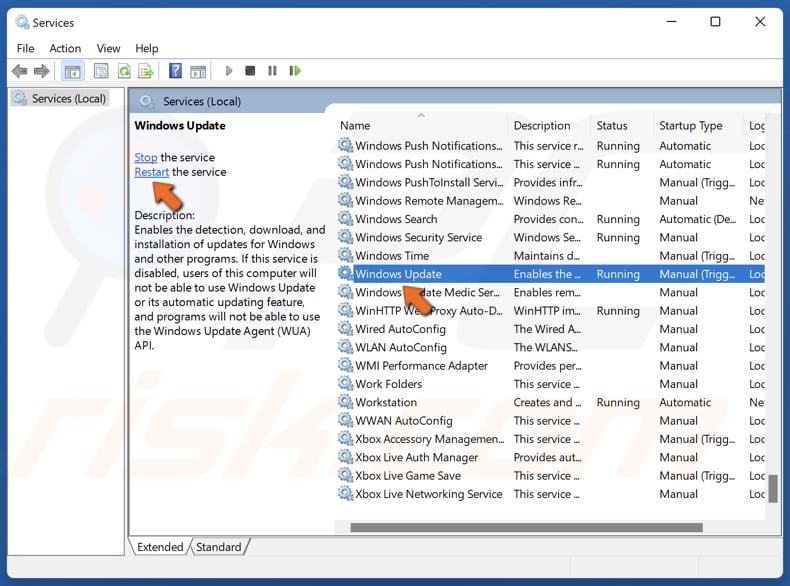The image size is (790, 586).
Task: Click the Forward arrow toolbar icon
Action: (42, 71)
